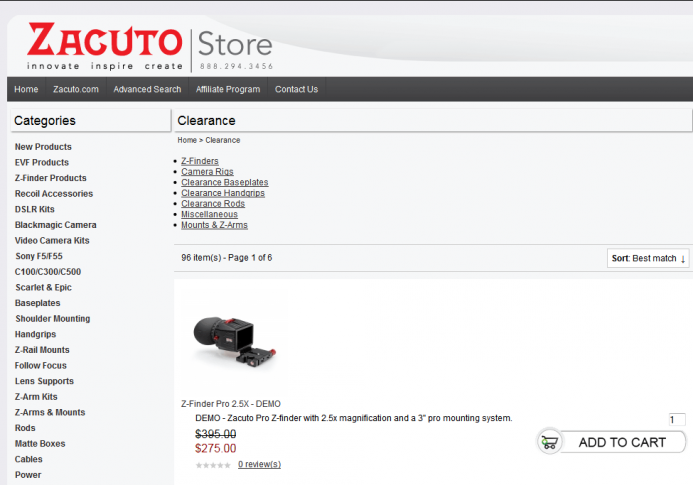This screenshot has height=485, width=693.
Task: Open the Camera Rigs subcategory link
Action: click(207, 172)
